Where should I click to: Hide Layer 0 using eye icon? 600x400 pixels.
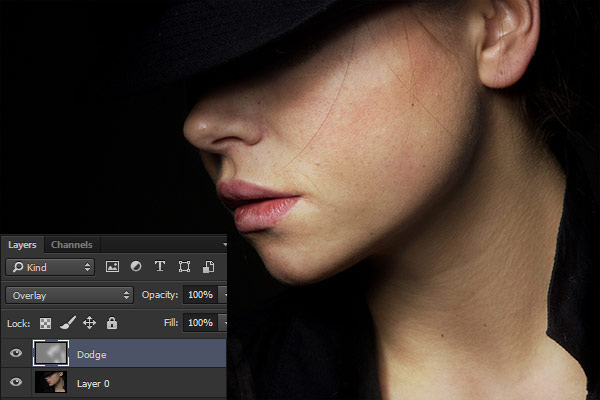[x=16, y=383]
